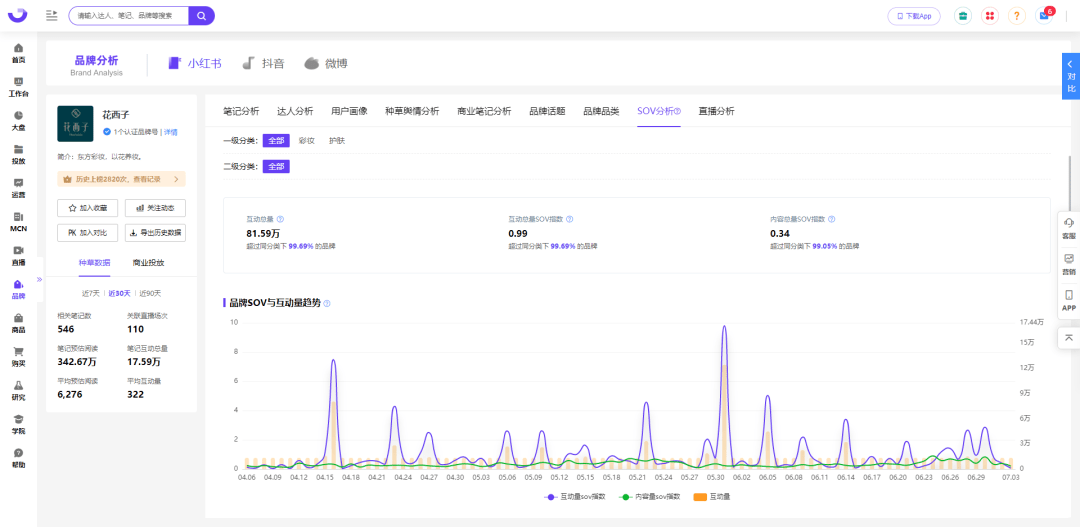1080x527 pixels.
Task: Click help icon next to 互动总量SOV指数
Action: point(569,219)
